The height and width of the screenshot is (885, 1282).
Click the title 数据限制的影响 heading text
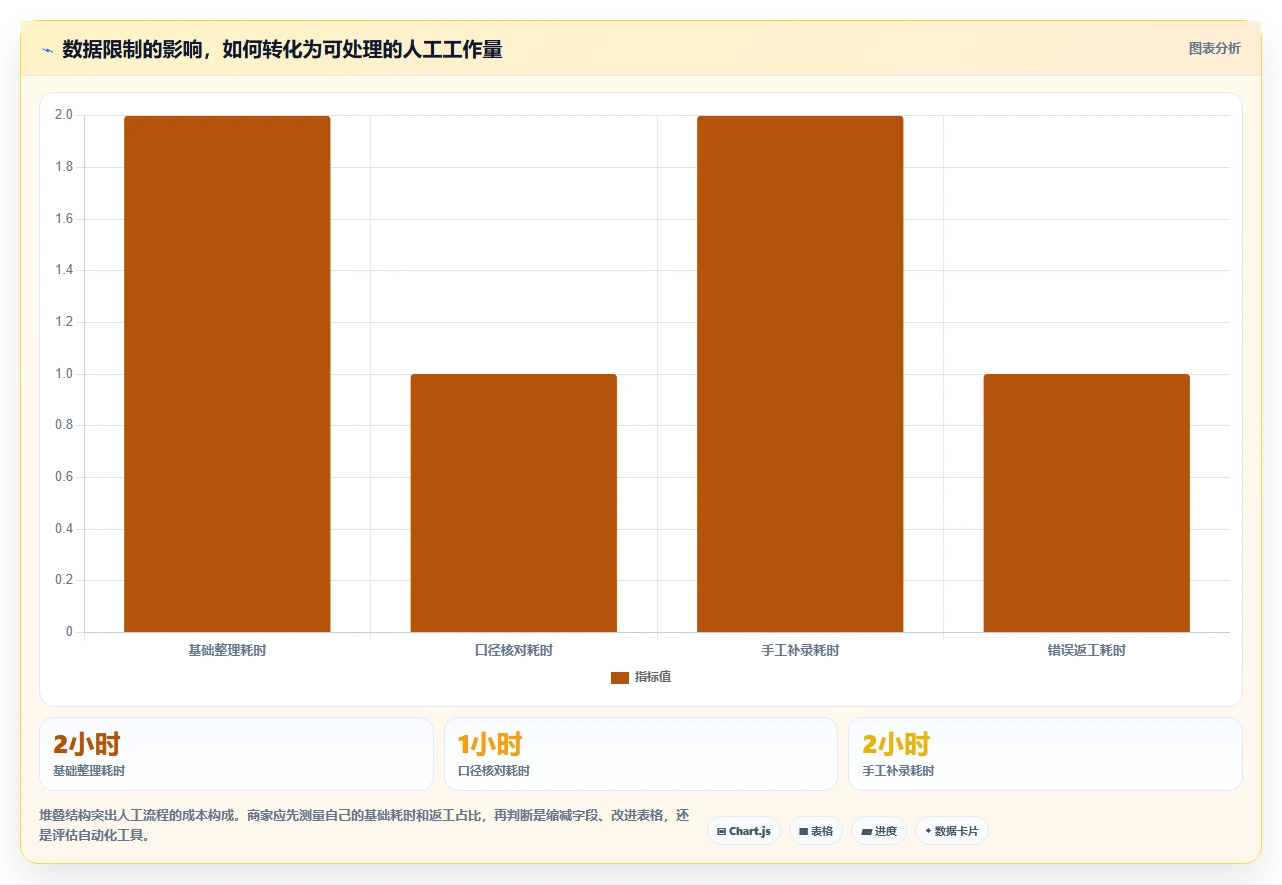tap(282, 50)
